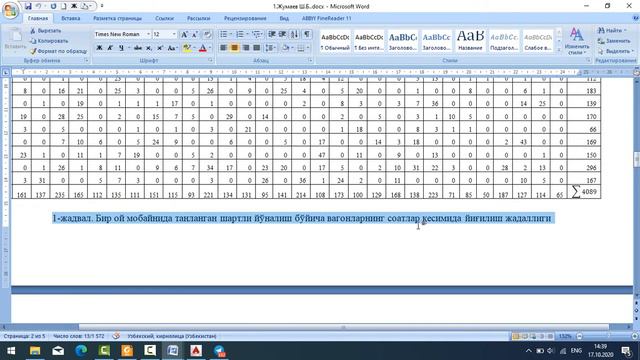Image resolution: width=640 pixels, height=360 pixels.
Task: Switch to the Вид tab
Action: pos(284,18)
